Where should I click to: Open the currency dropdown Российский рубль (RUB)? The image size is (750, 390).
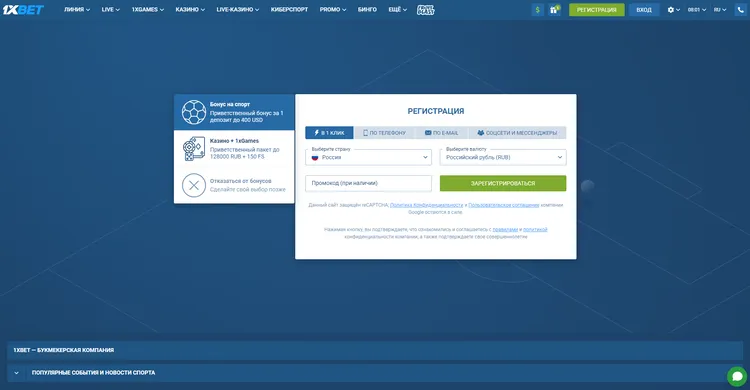click(503, 157)
